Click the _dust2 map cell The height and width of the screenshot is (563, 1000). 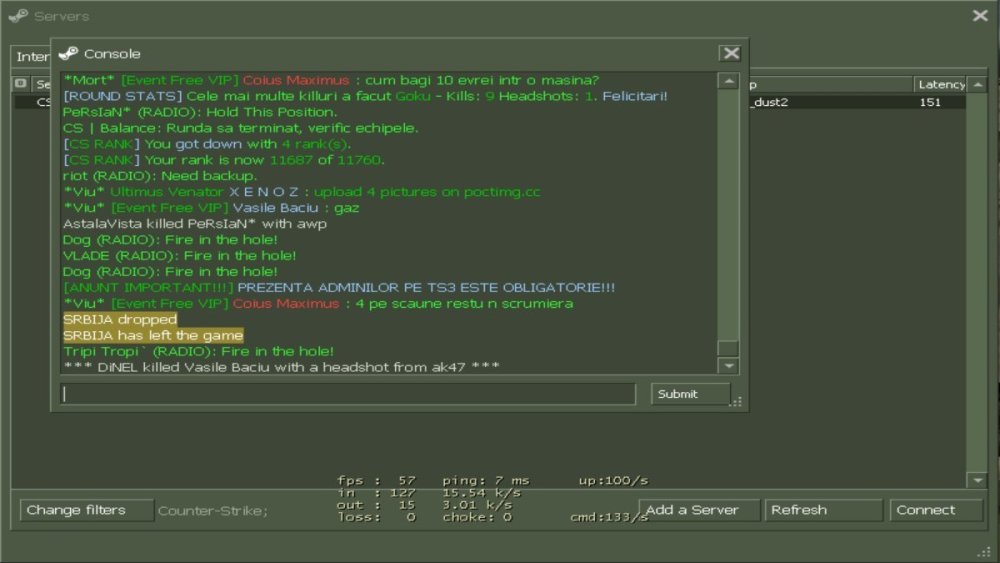(x=770, y=102)
